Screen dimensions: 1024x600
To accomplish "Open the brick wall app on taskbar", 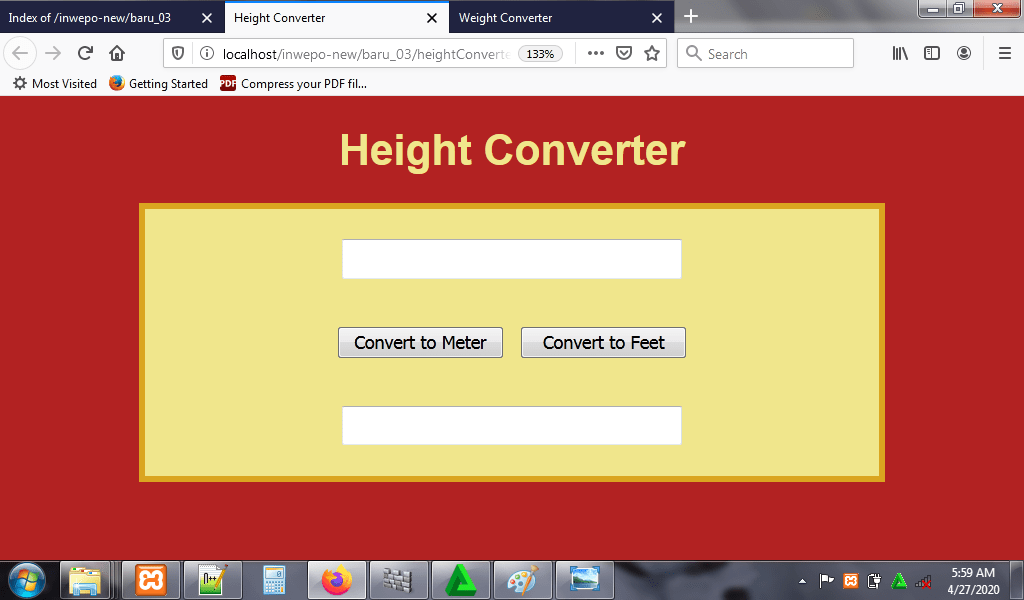I will [398, 580].
